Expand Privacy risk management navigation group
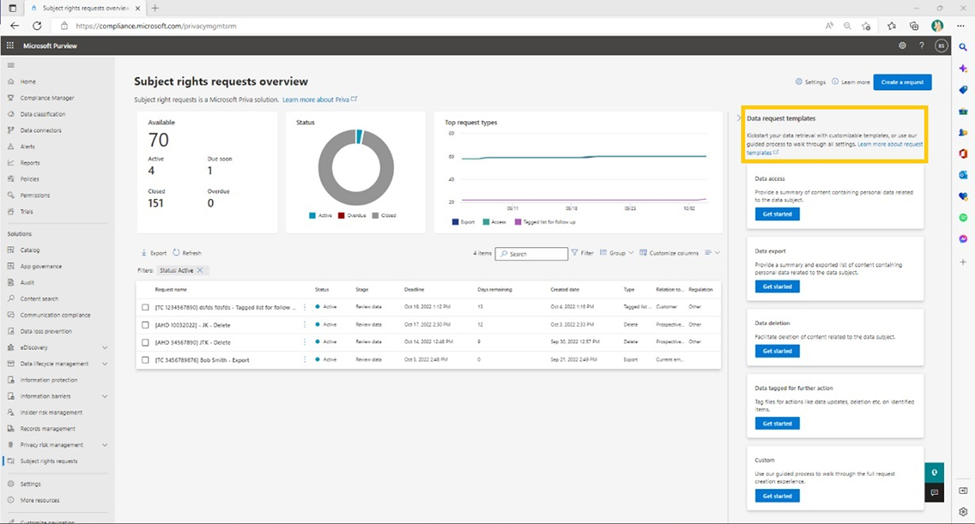Screen dimensions: 975x524 [104, 445]
